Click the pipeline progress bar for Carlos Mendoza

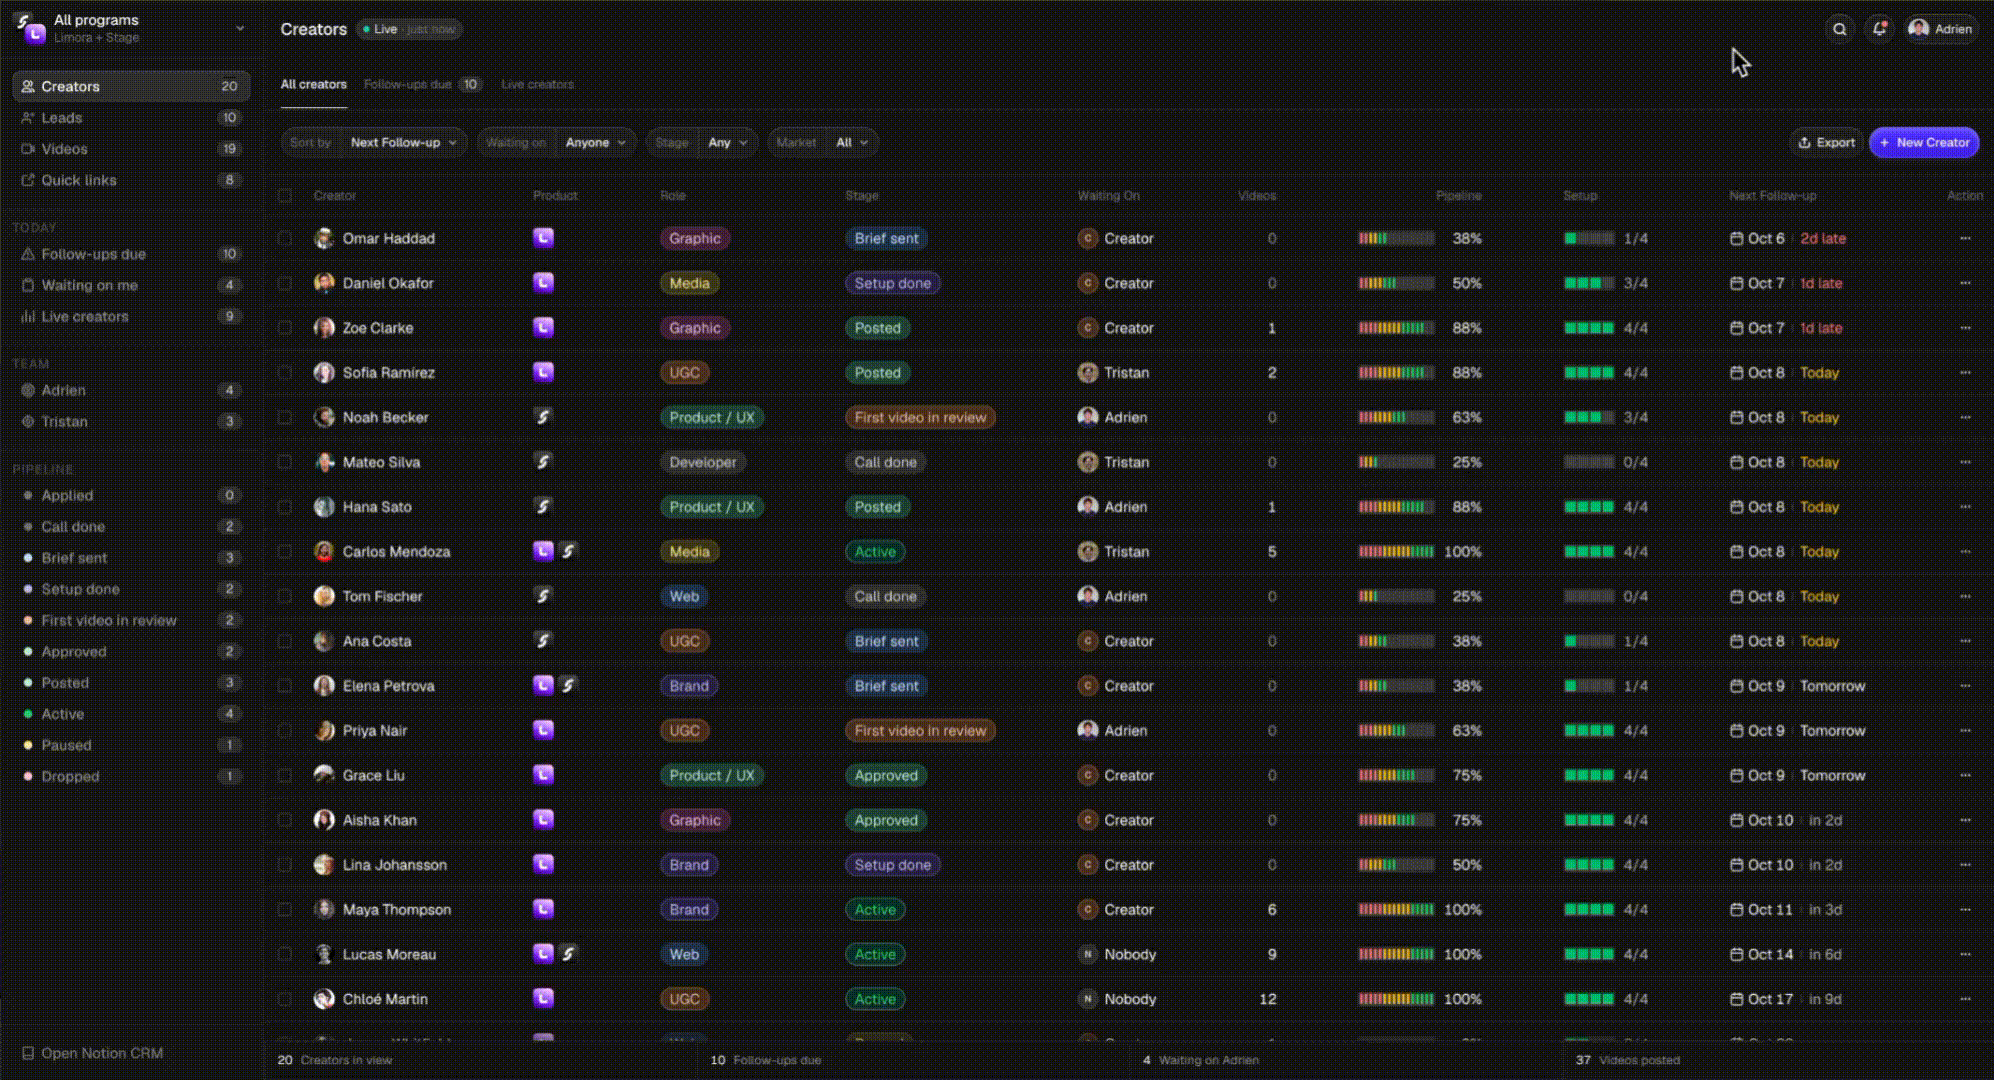tap(1396, 551)
